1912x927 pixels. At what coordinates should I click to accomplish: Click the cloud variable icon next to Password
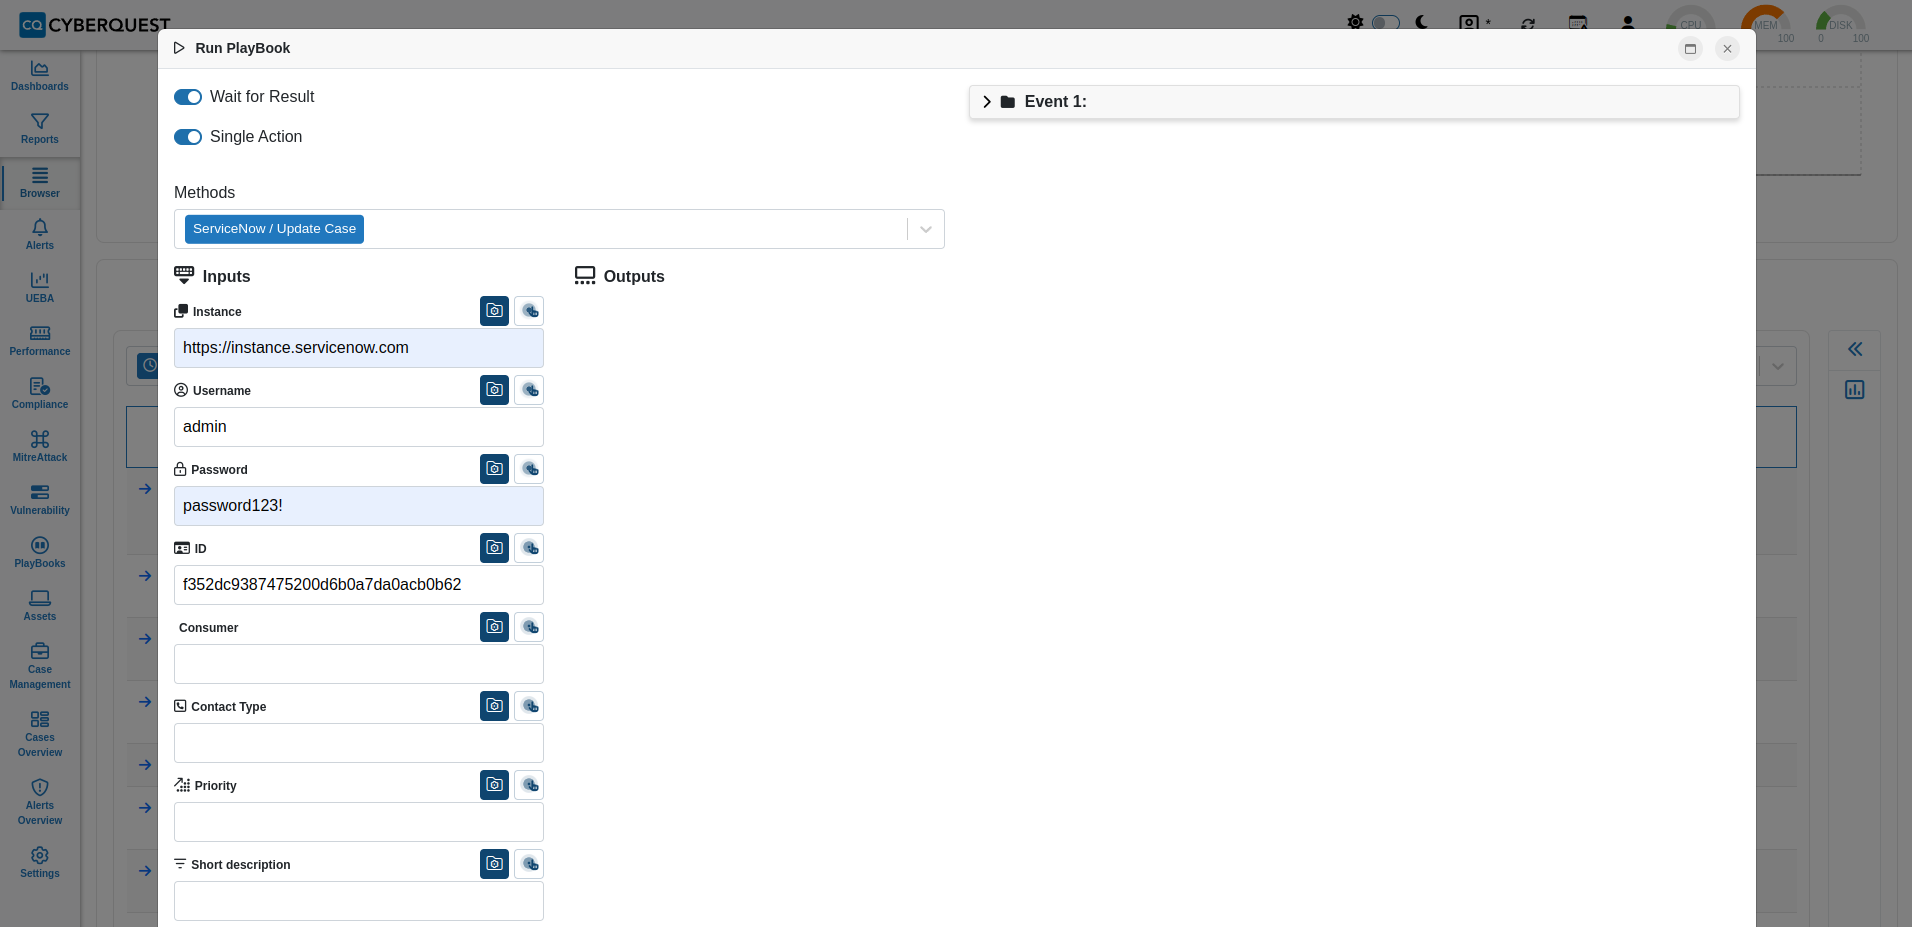[x=529, y=469]
